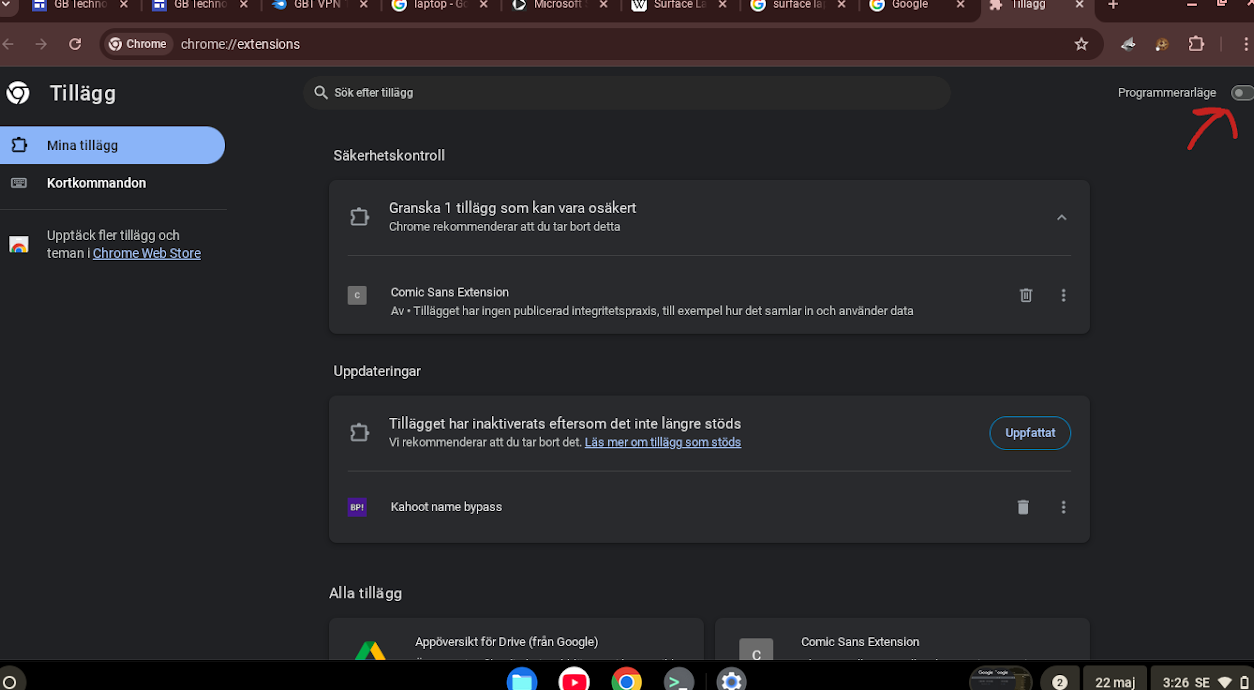
Task: Select Mina tillägg in the sidebar
Action: (112, 145)
